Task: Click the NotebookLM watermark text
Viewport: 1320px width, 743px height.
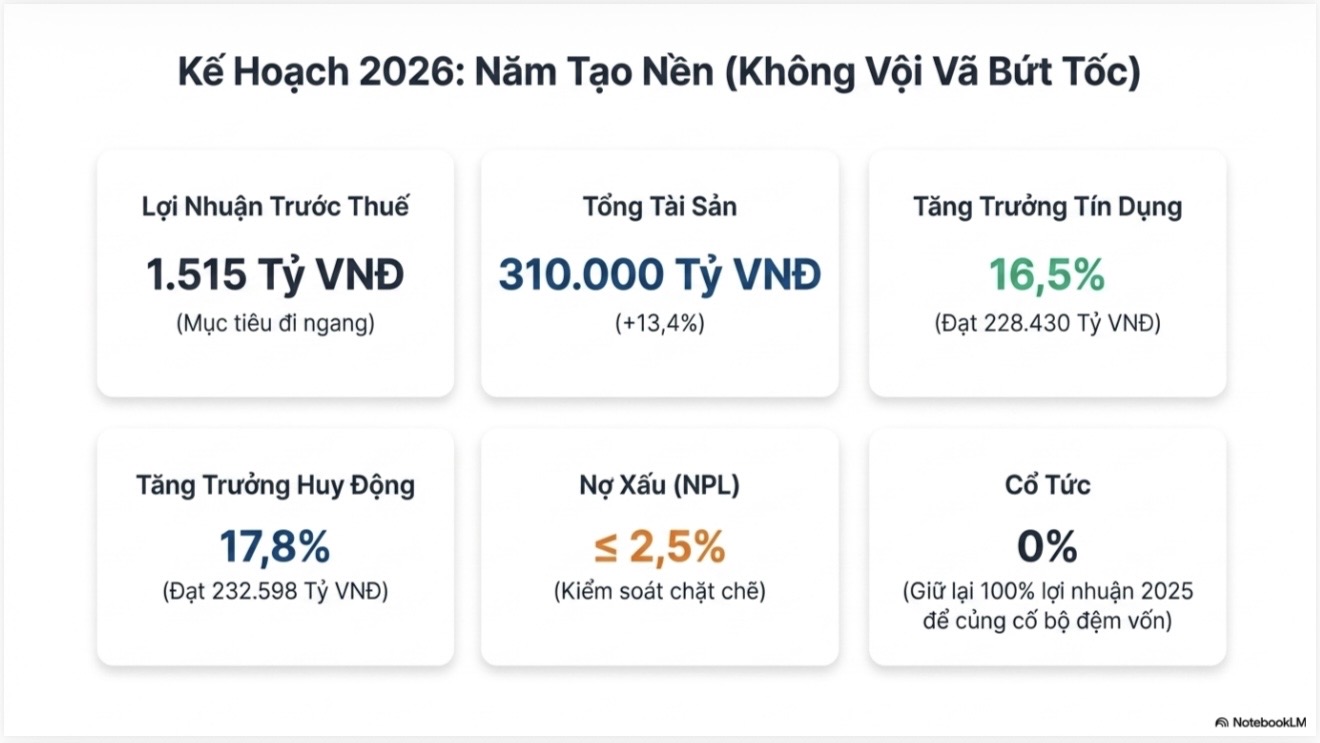Action: click(1269, 722)
